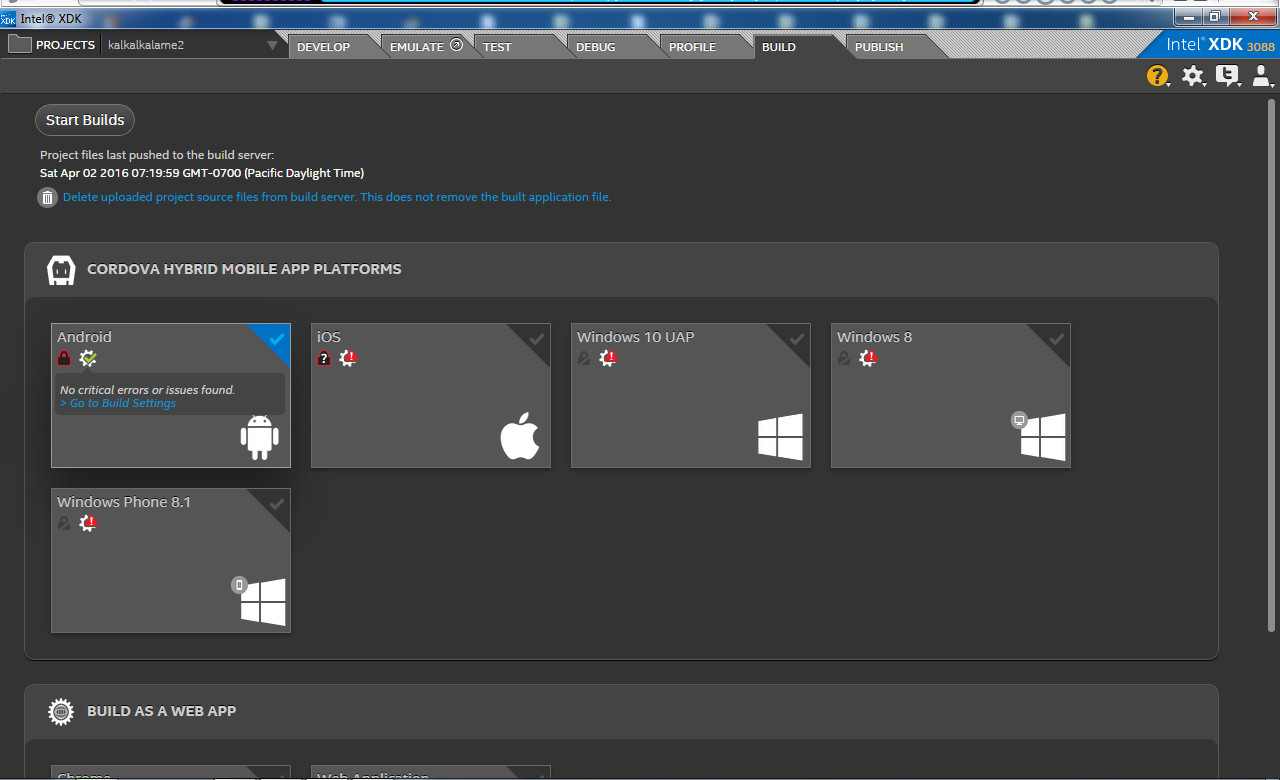
Task: Expand the kalkalkalame2 project dropdown
Action: pos(192,45)
